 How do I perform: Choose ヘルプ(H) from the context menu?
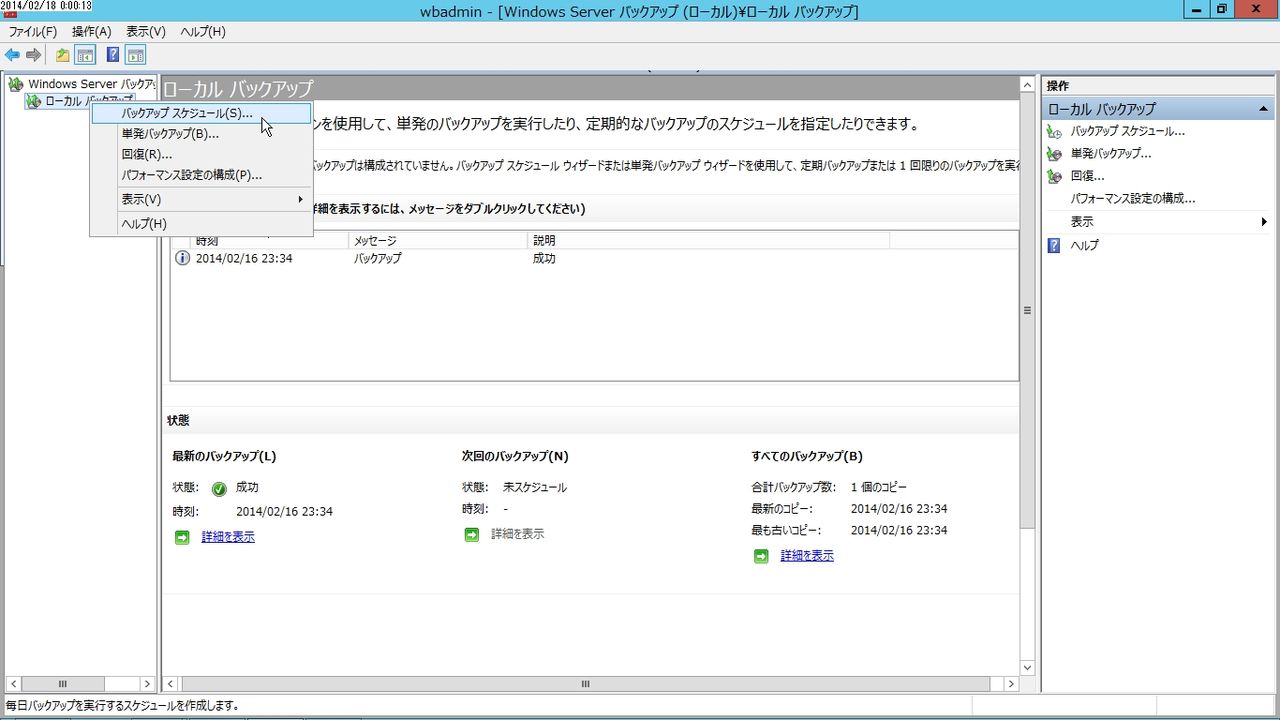point(202,224)
